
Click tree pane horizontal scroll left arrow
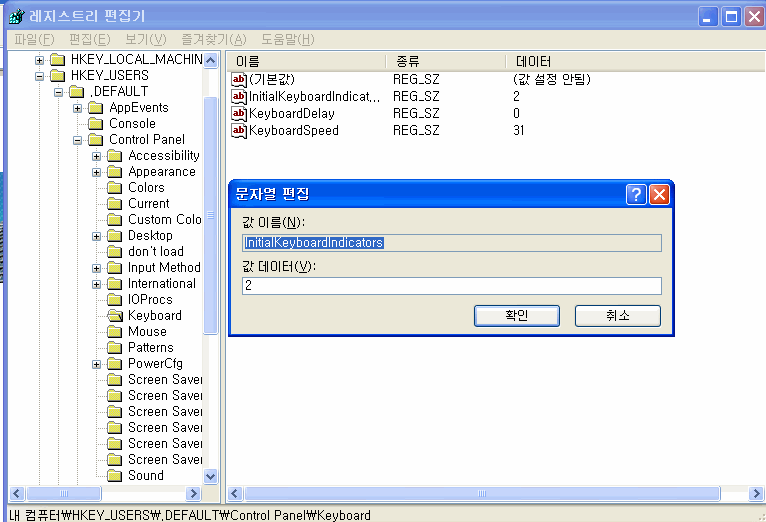17,494
